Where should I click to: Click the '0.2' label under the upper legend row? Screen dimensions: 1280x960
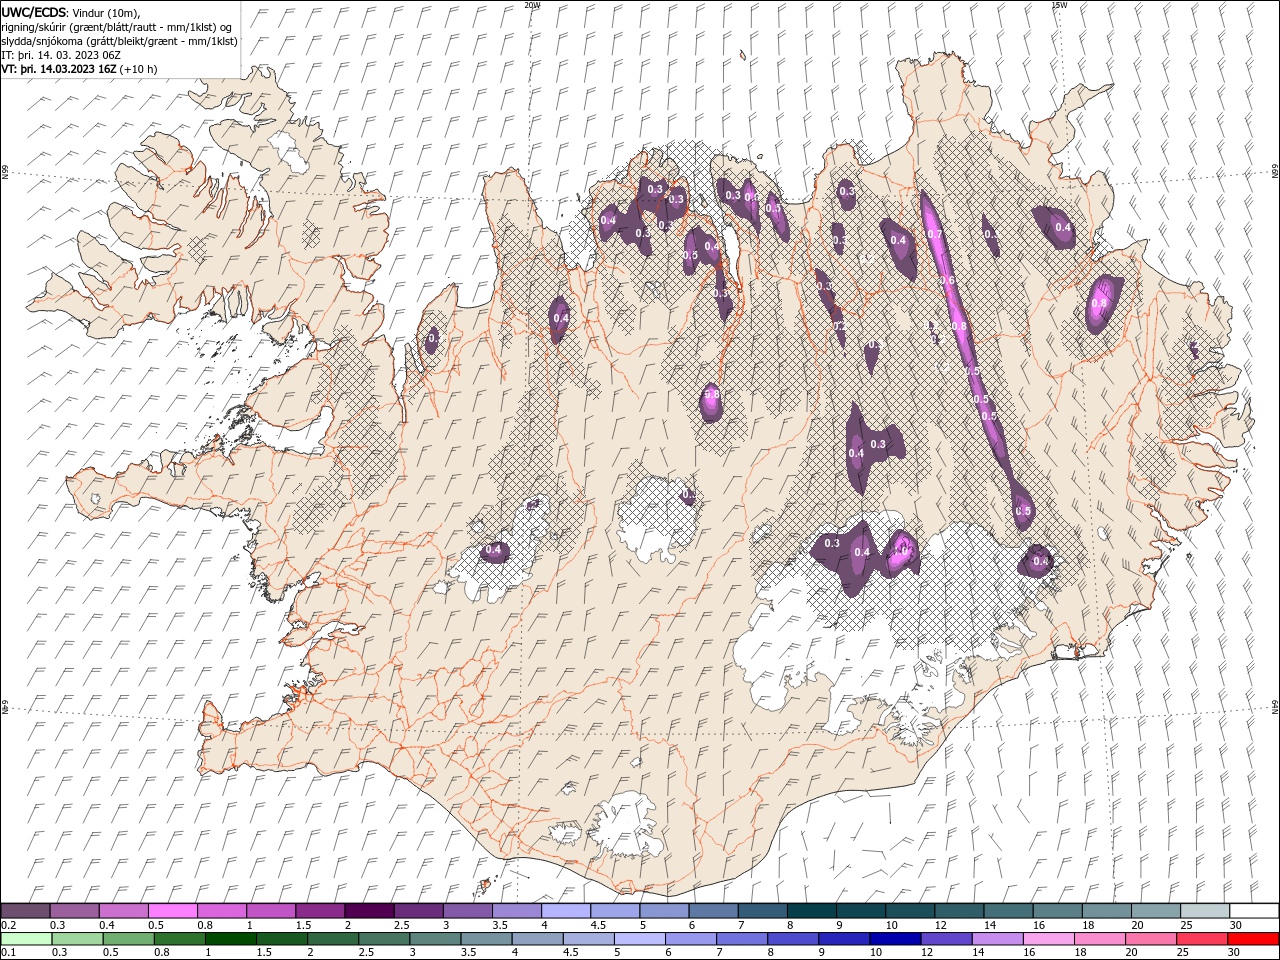(8, 925)
